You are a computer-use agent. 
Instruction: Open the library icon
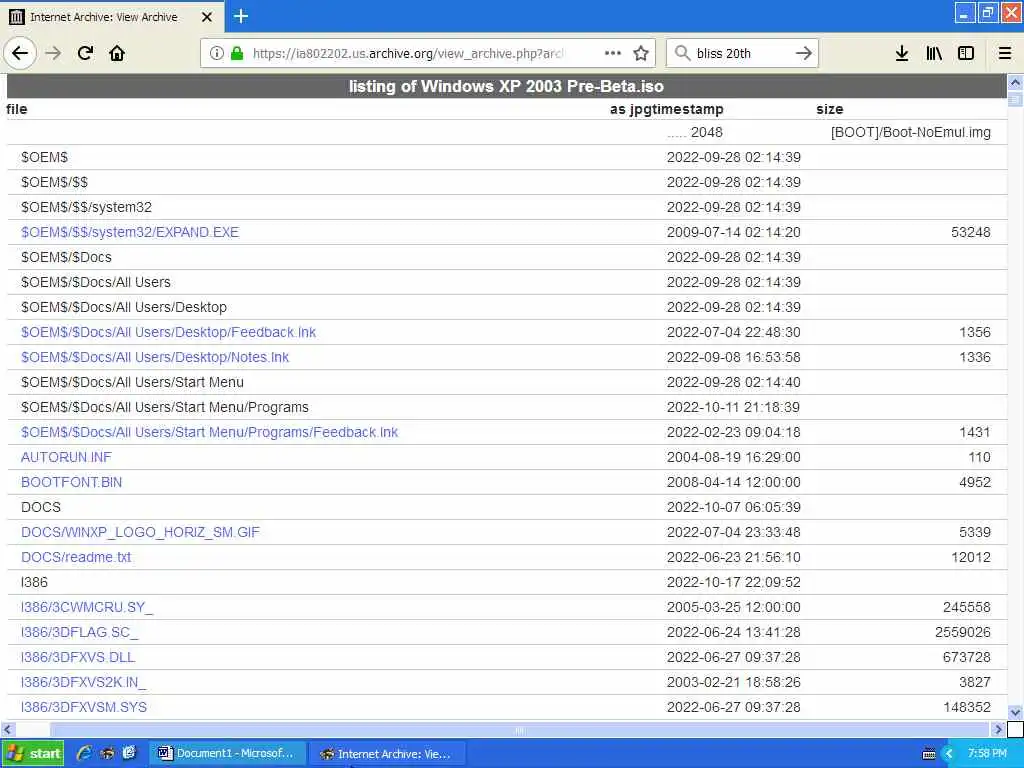coord(934,54)
